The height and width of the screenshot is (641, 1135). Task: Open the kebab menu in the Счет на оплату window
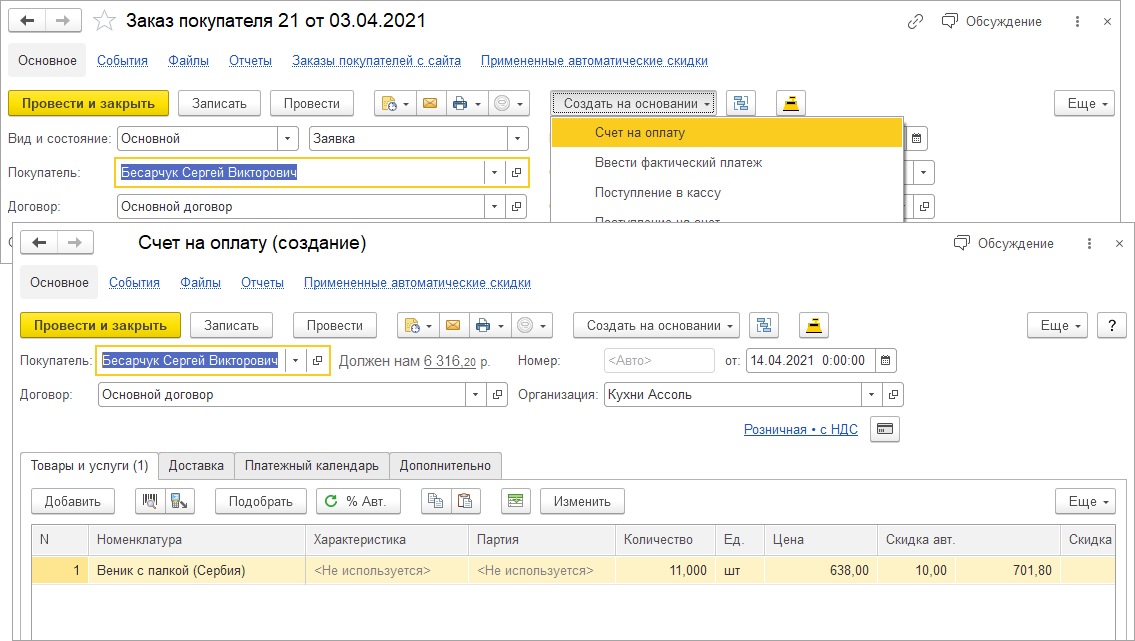click(x=1089, y=244)
